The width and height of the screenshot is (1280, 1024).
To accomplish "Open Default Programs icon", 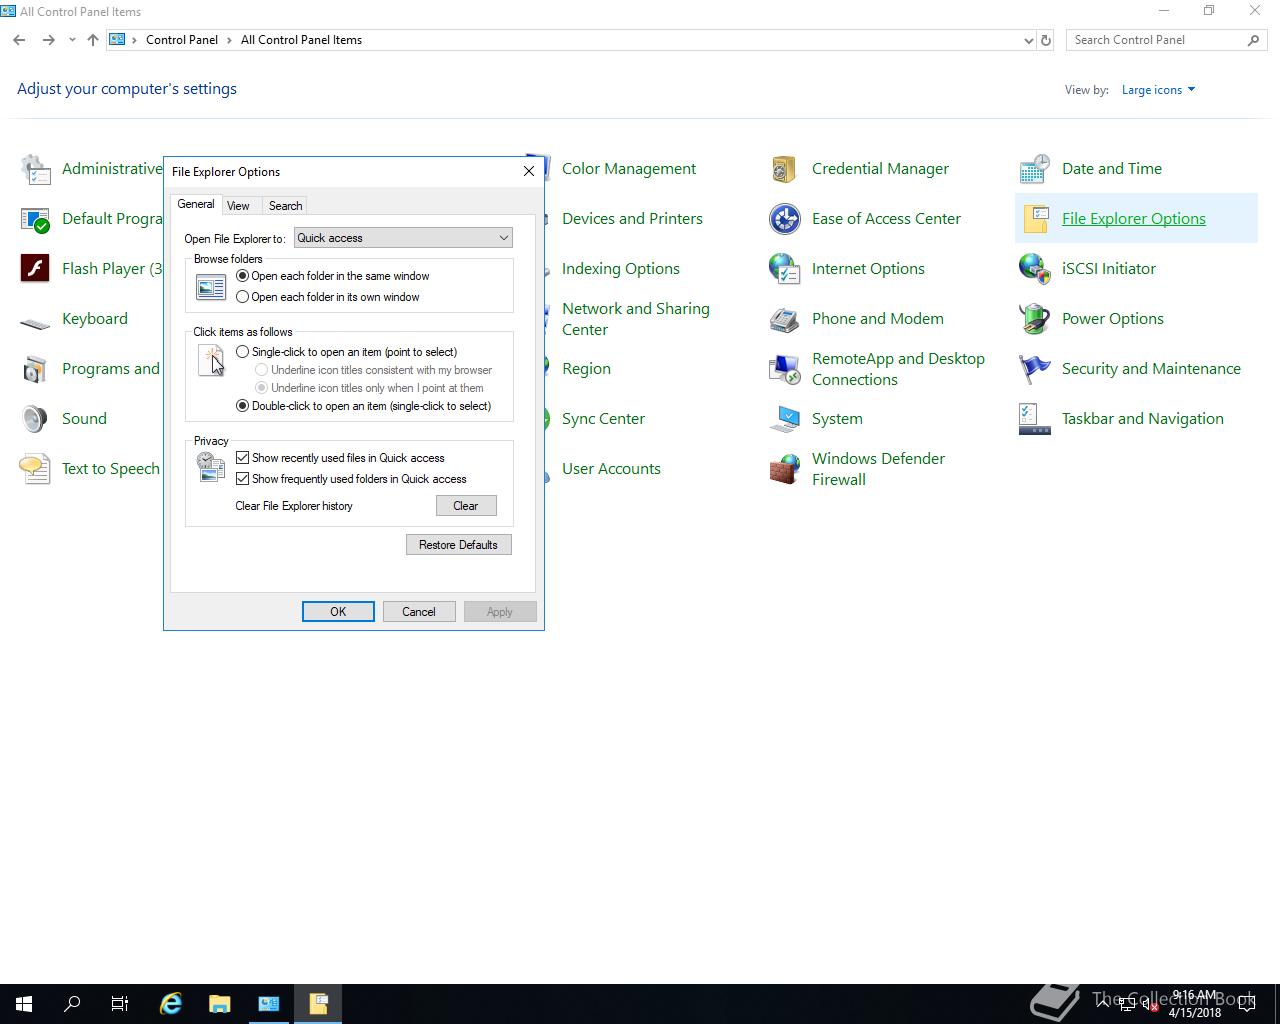I will [x=35, y=219].
